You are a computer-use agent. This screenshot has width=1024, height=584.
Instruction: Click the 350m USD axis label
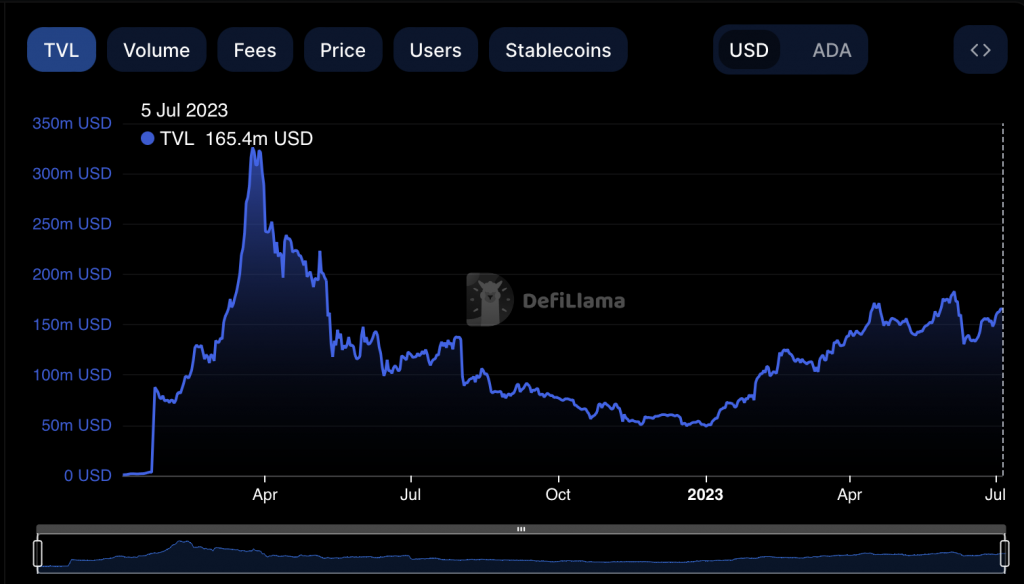pos(71,123)
